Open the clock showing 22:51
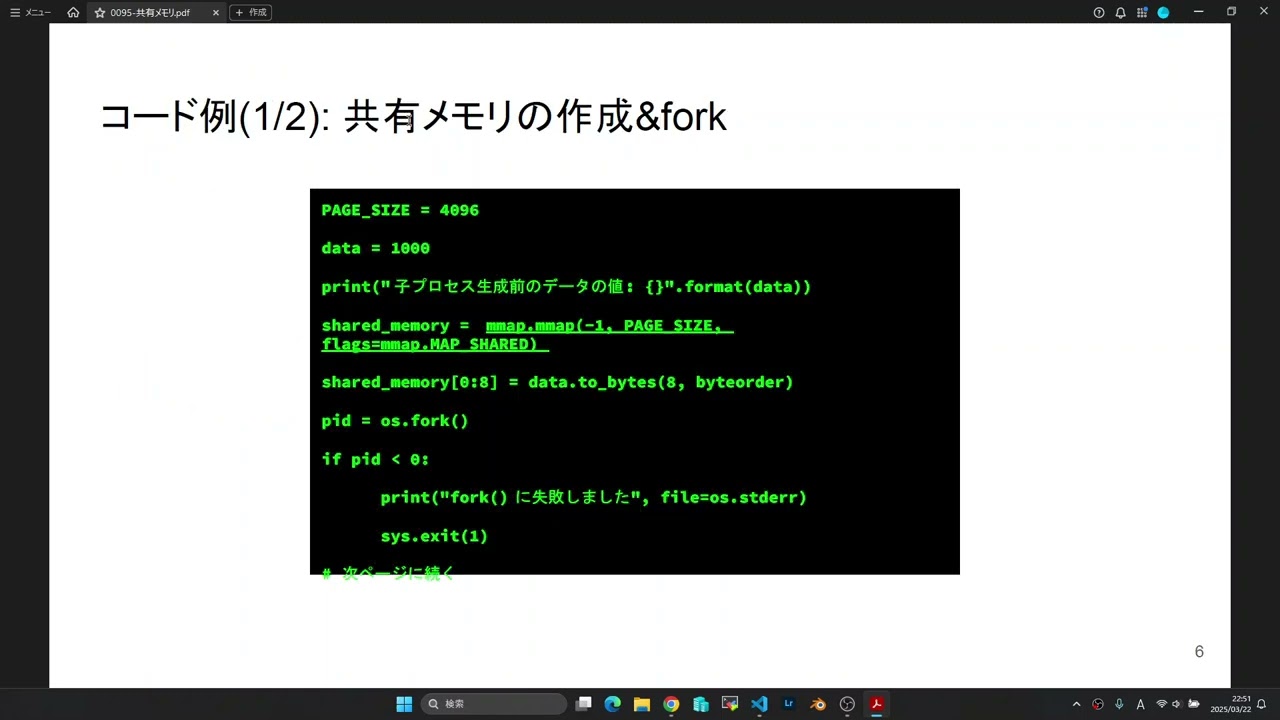 tap(1231, 704)
